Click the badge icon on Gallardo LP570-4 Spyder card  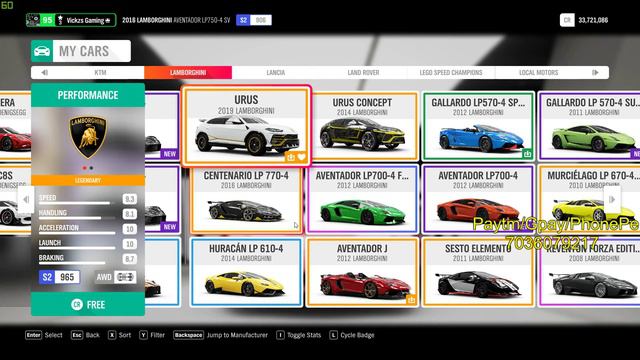527,154
